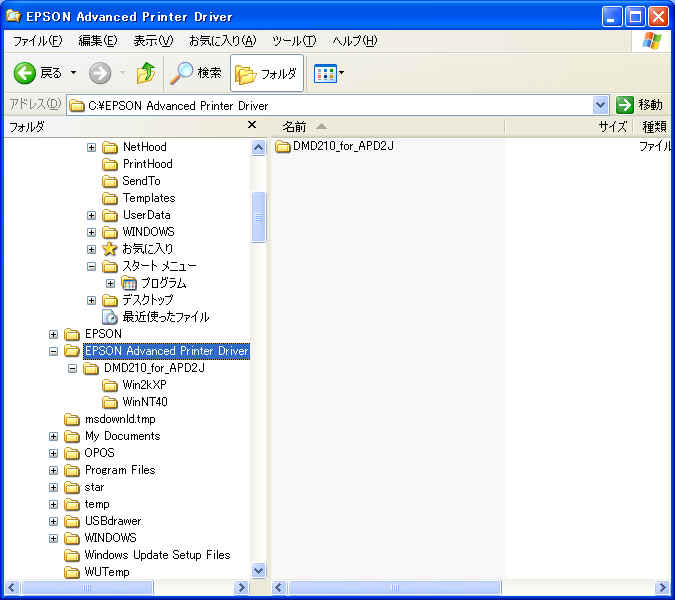
Task: Click the folder tree scroll up arrow
Action: click(x=258, y=148)
